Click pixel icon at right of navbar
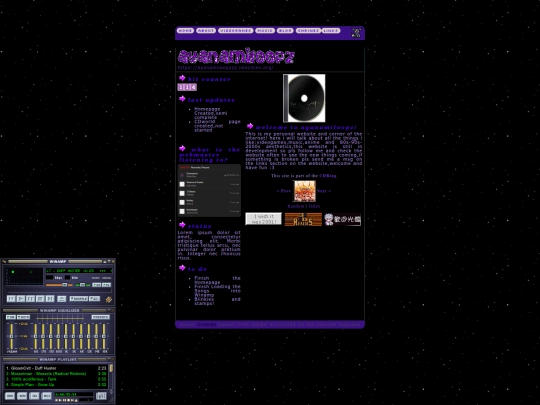Screen dimensions: 540x405 pyautogui.click(x=356, y=33)
